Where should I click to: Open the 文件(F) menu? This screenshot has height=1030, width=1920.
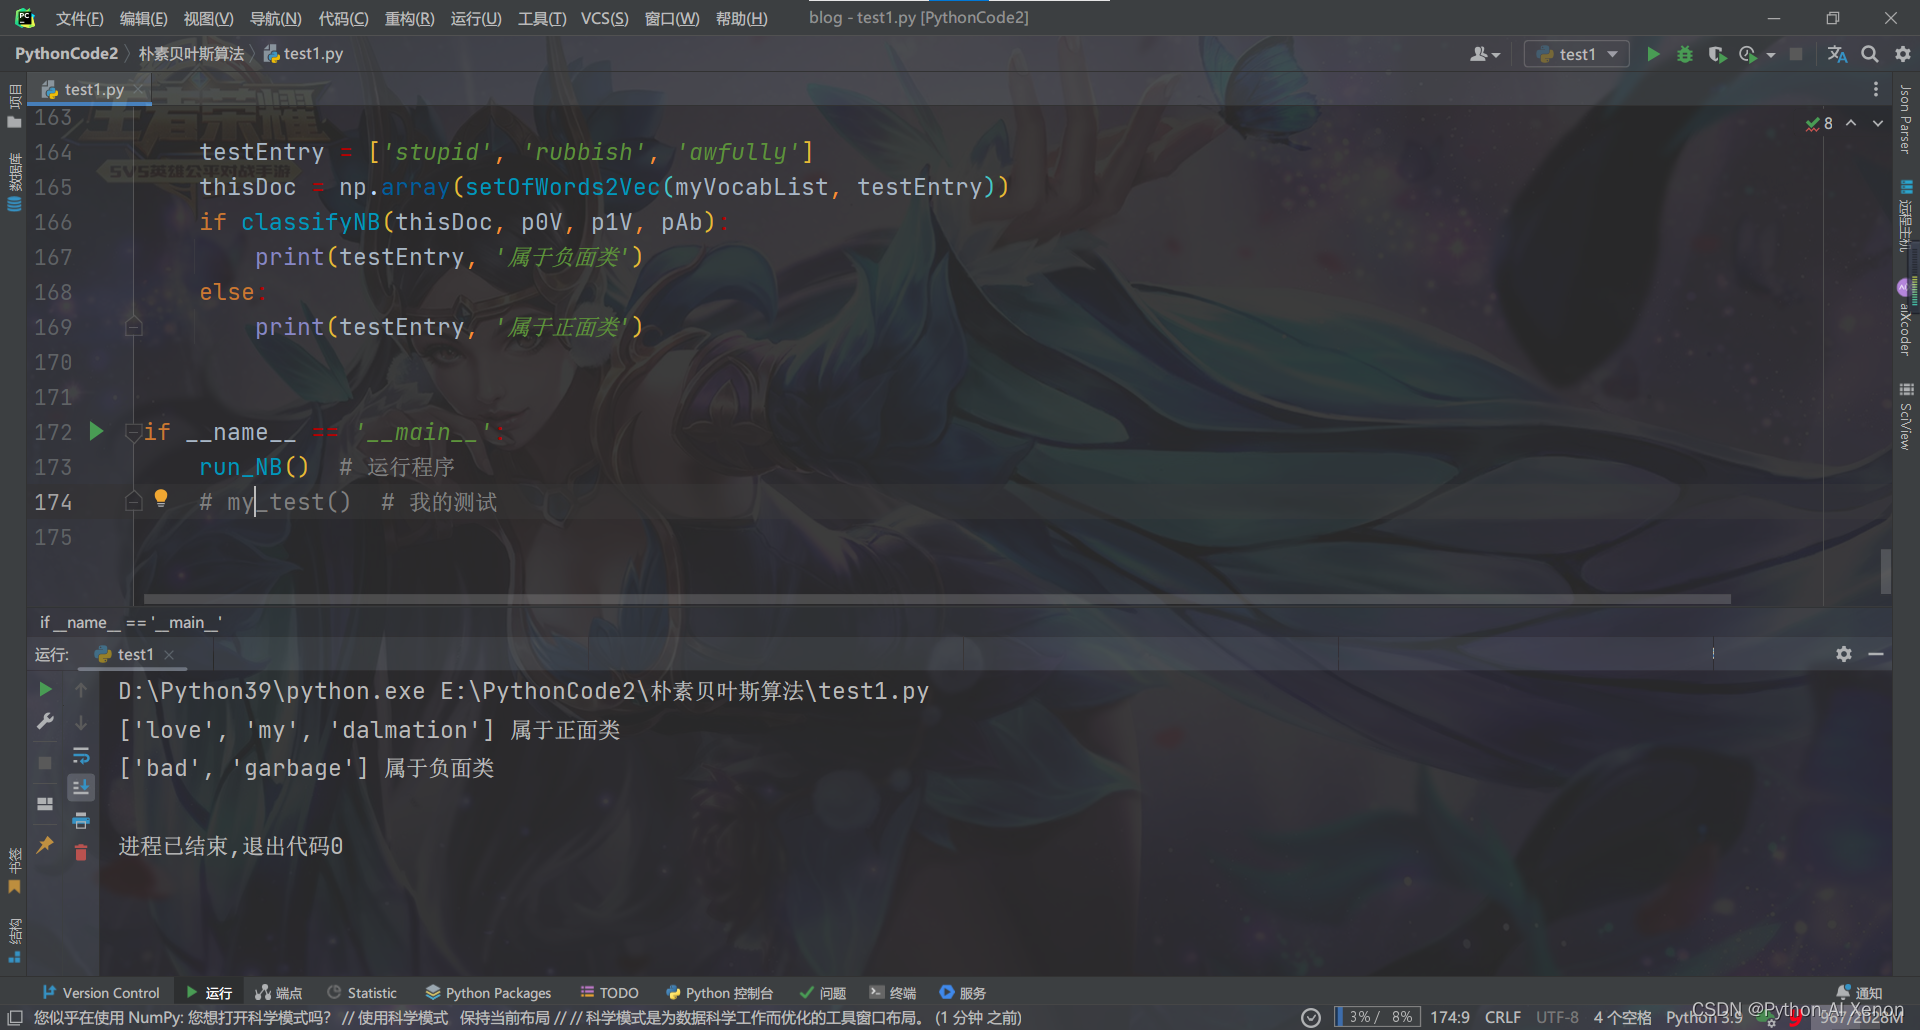80,18
